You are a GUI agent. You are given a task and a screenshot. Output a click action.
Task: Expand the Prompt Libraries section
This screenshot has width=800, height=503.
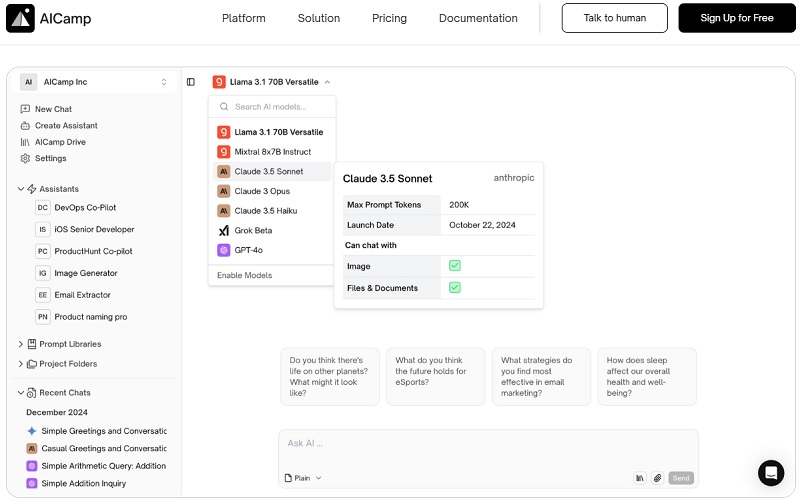point(21,344)
